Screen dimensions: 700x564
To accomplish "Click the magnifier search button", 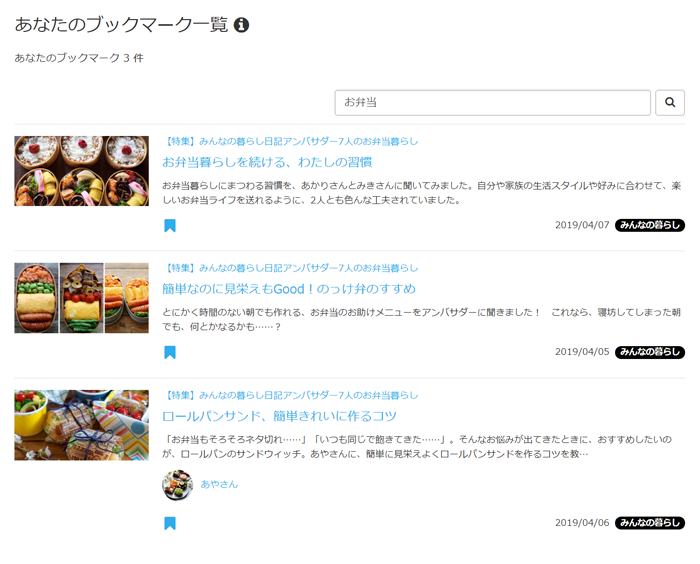I will (670, 103).
